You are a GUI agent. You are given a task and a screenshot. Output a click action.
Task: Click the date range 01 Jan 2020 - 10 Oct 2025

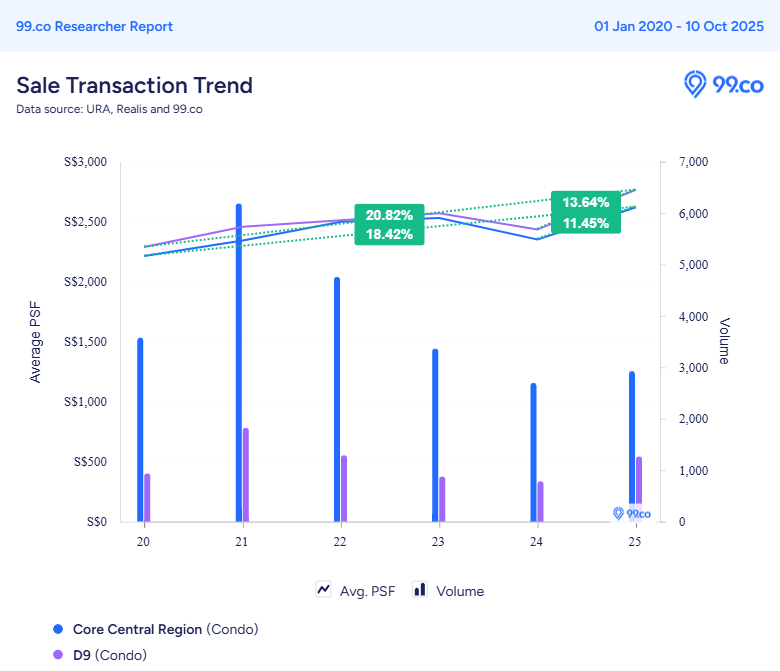(679, 26)
